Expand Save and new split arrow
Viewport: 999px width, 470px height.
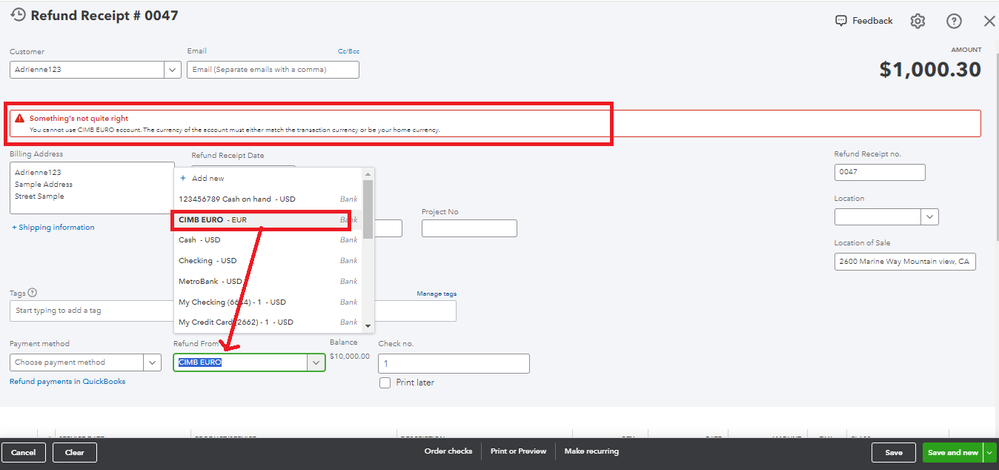[x=989, y=452]
